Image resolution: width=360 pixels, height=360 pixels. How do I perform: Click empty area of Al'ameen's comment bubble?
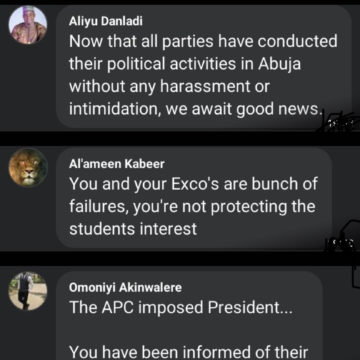coord(263,230)
